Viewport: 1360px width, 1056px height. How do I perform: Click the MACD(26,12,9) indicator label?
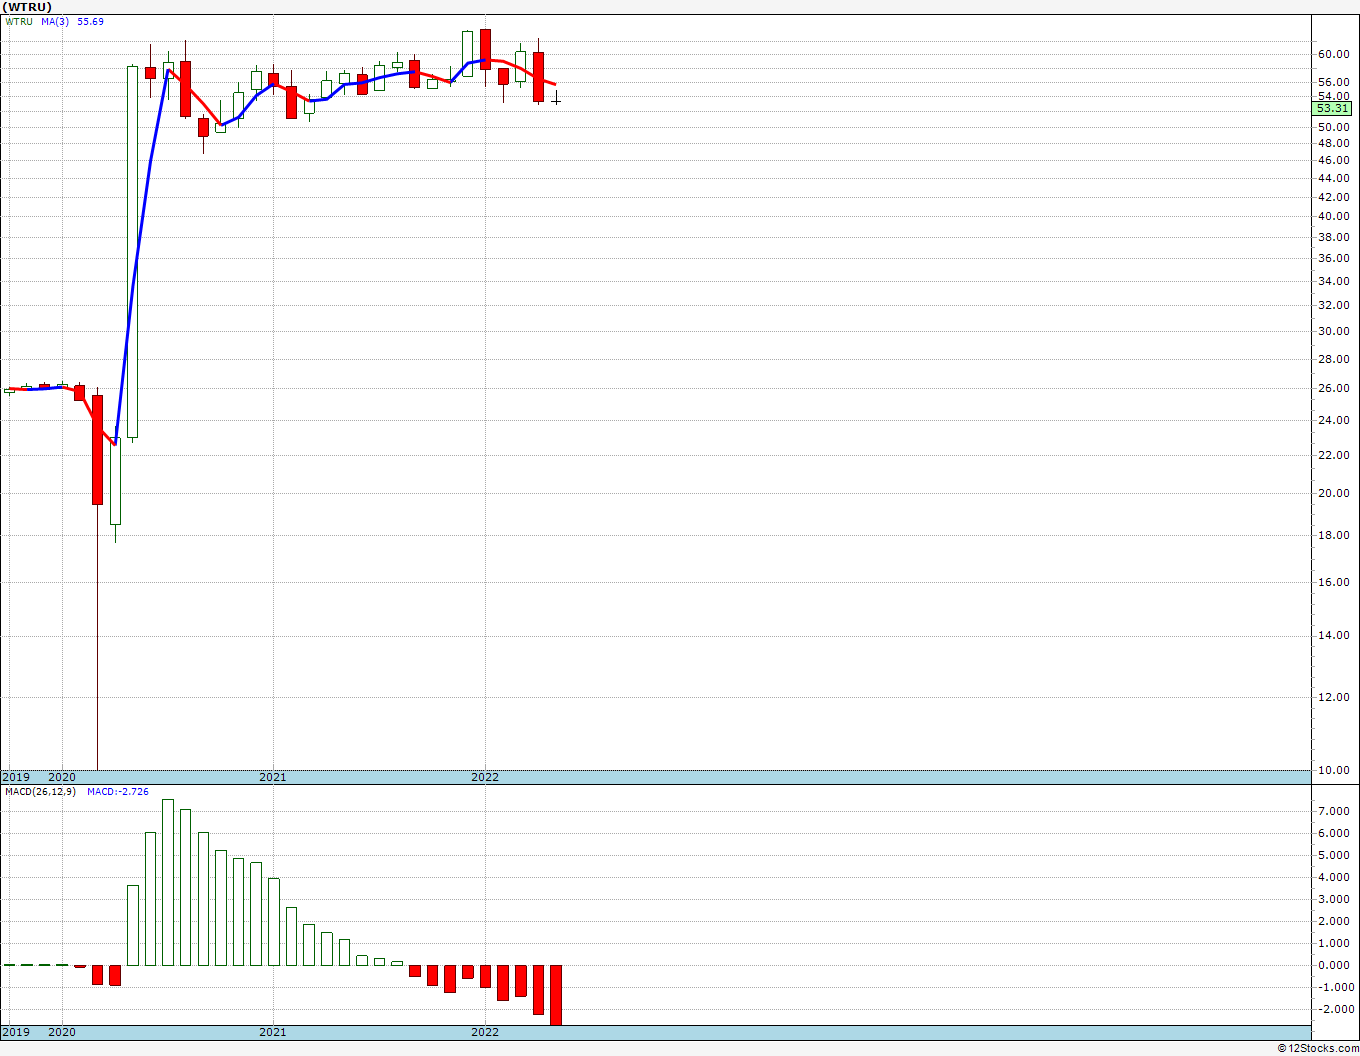(41, 792)
